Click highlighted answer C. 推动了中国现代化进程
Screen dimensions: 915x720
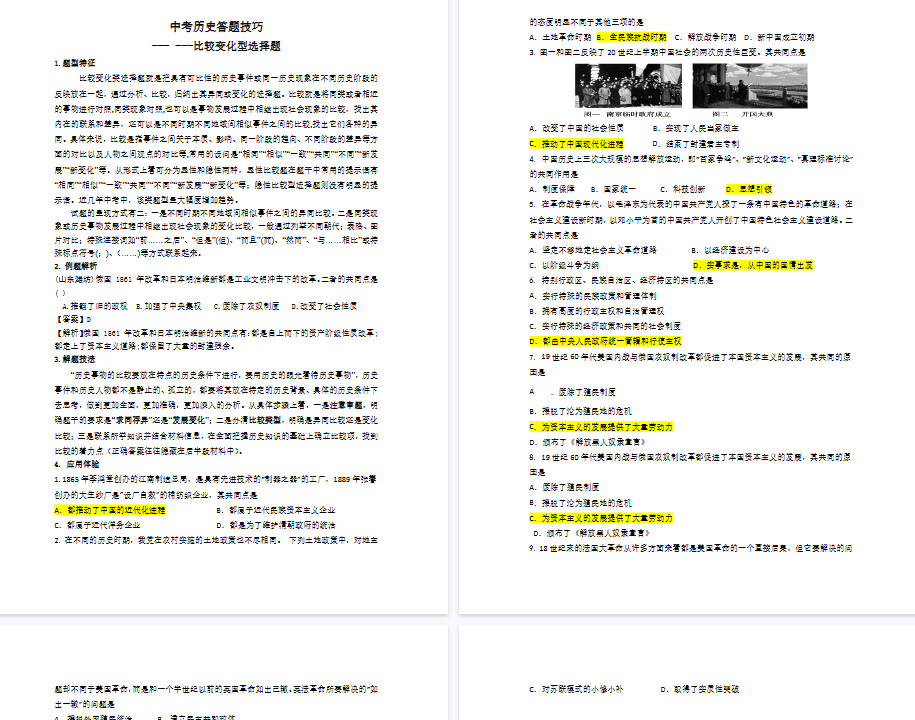pos(577,144)
